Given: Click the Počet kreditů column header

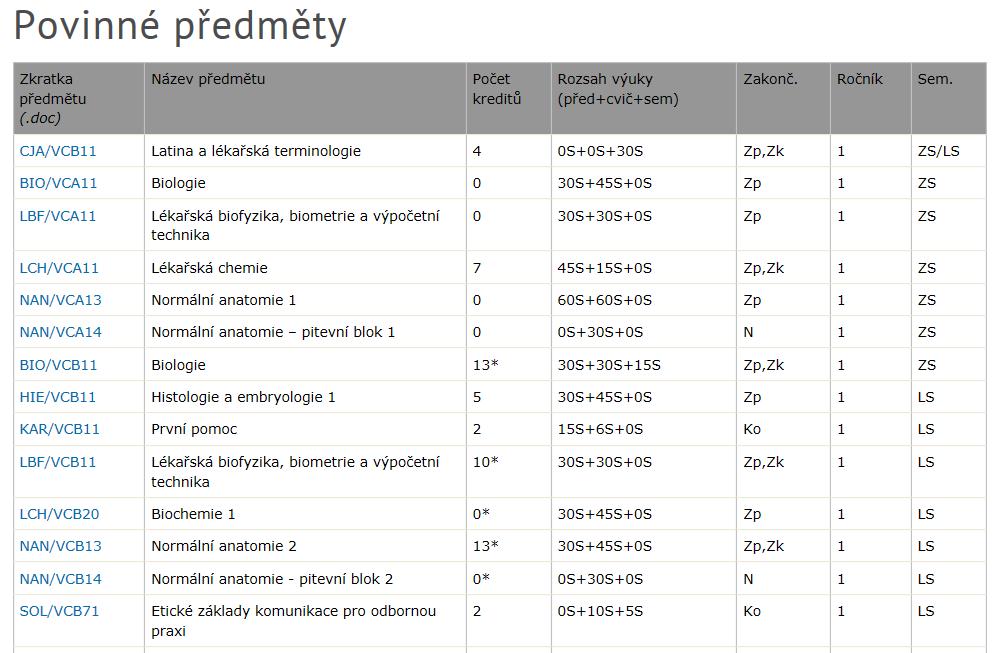Looking at the screenshot, I should click(497, 89).
